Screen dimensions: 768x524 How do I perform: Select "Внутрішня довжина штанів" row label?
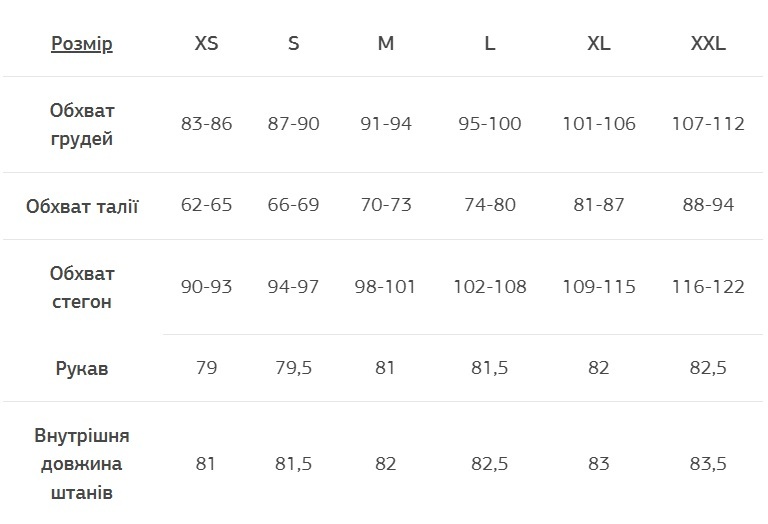(x=82, y=465)
